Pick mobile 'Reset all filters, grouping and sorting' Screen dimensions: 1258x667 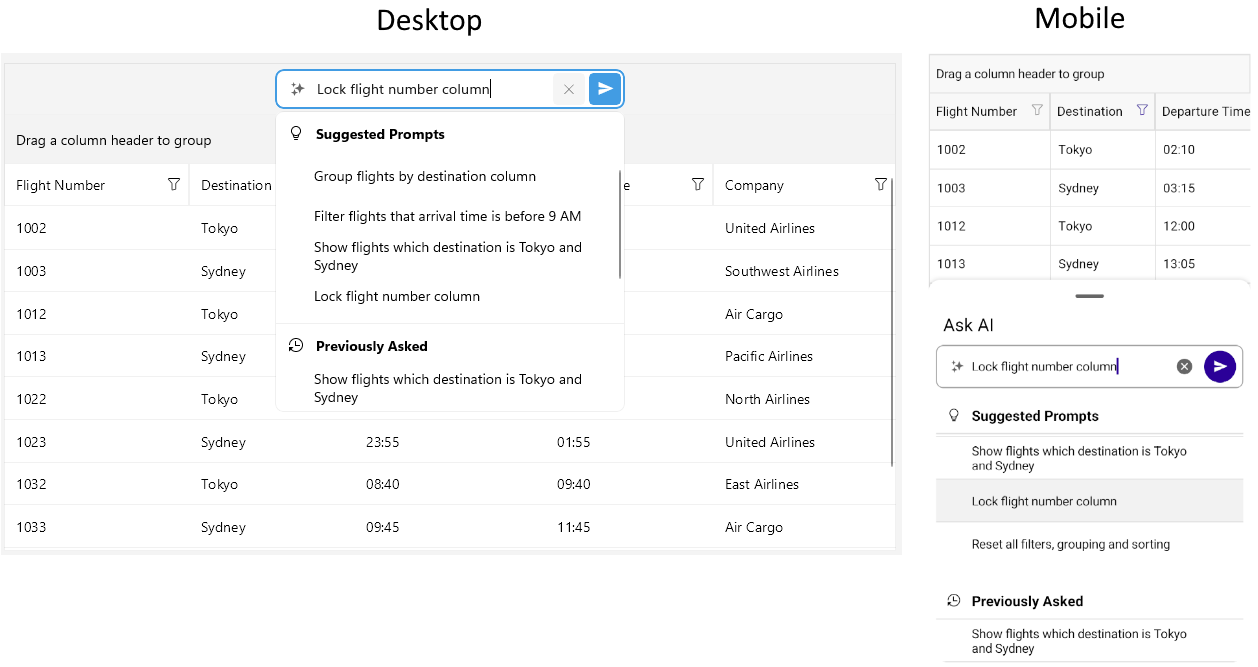point(1070,545)
